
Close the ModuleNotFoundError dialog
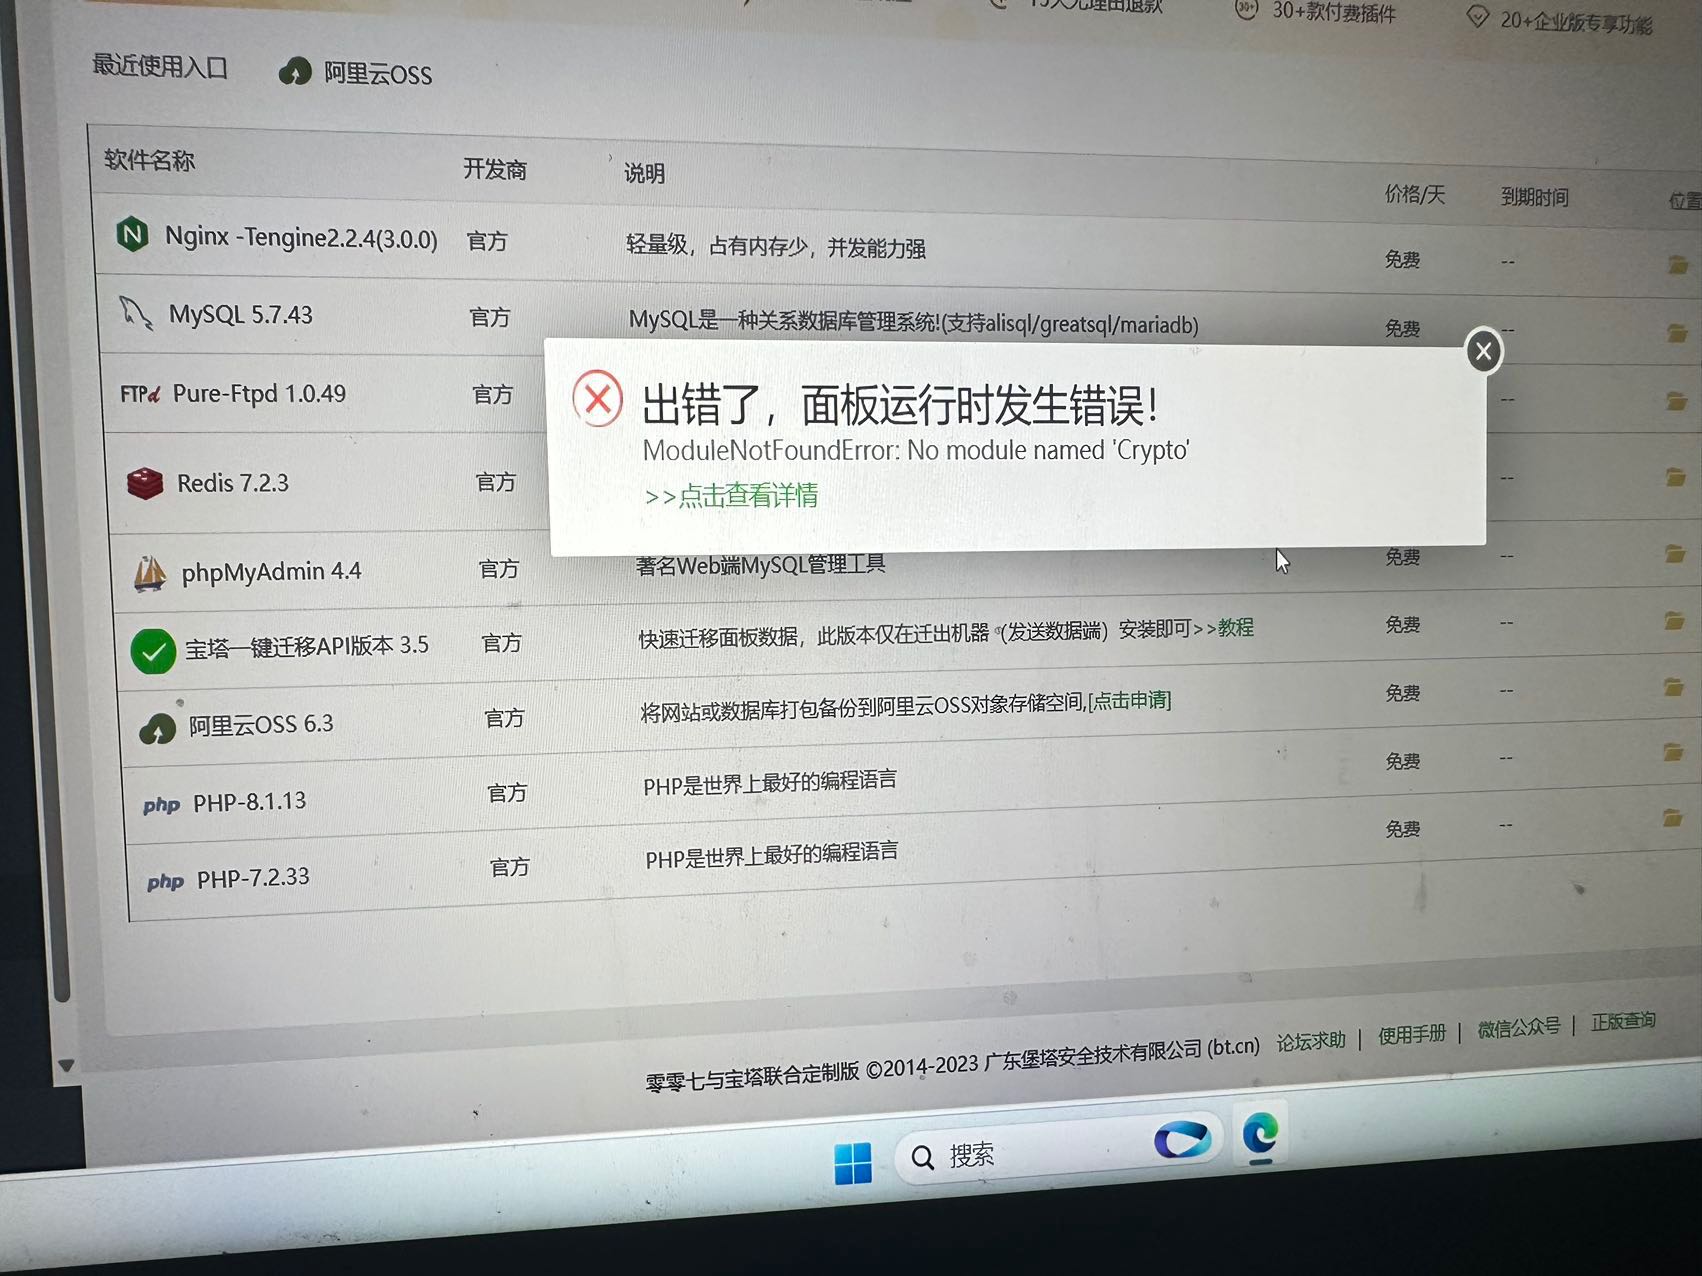tap(1483, 351)
